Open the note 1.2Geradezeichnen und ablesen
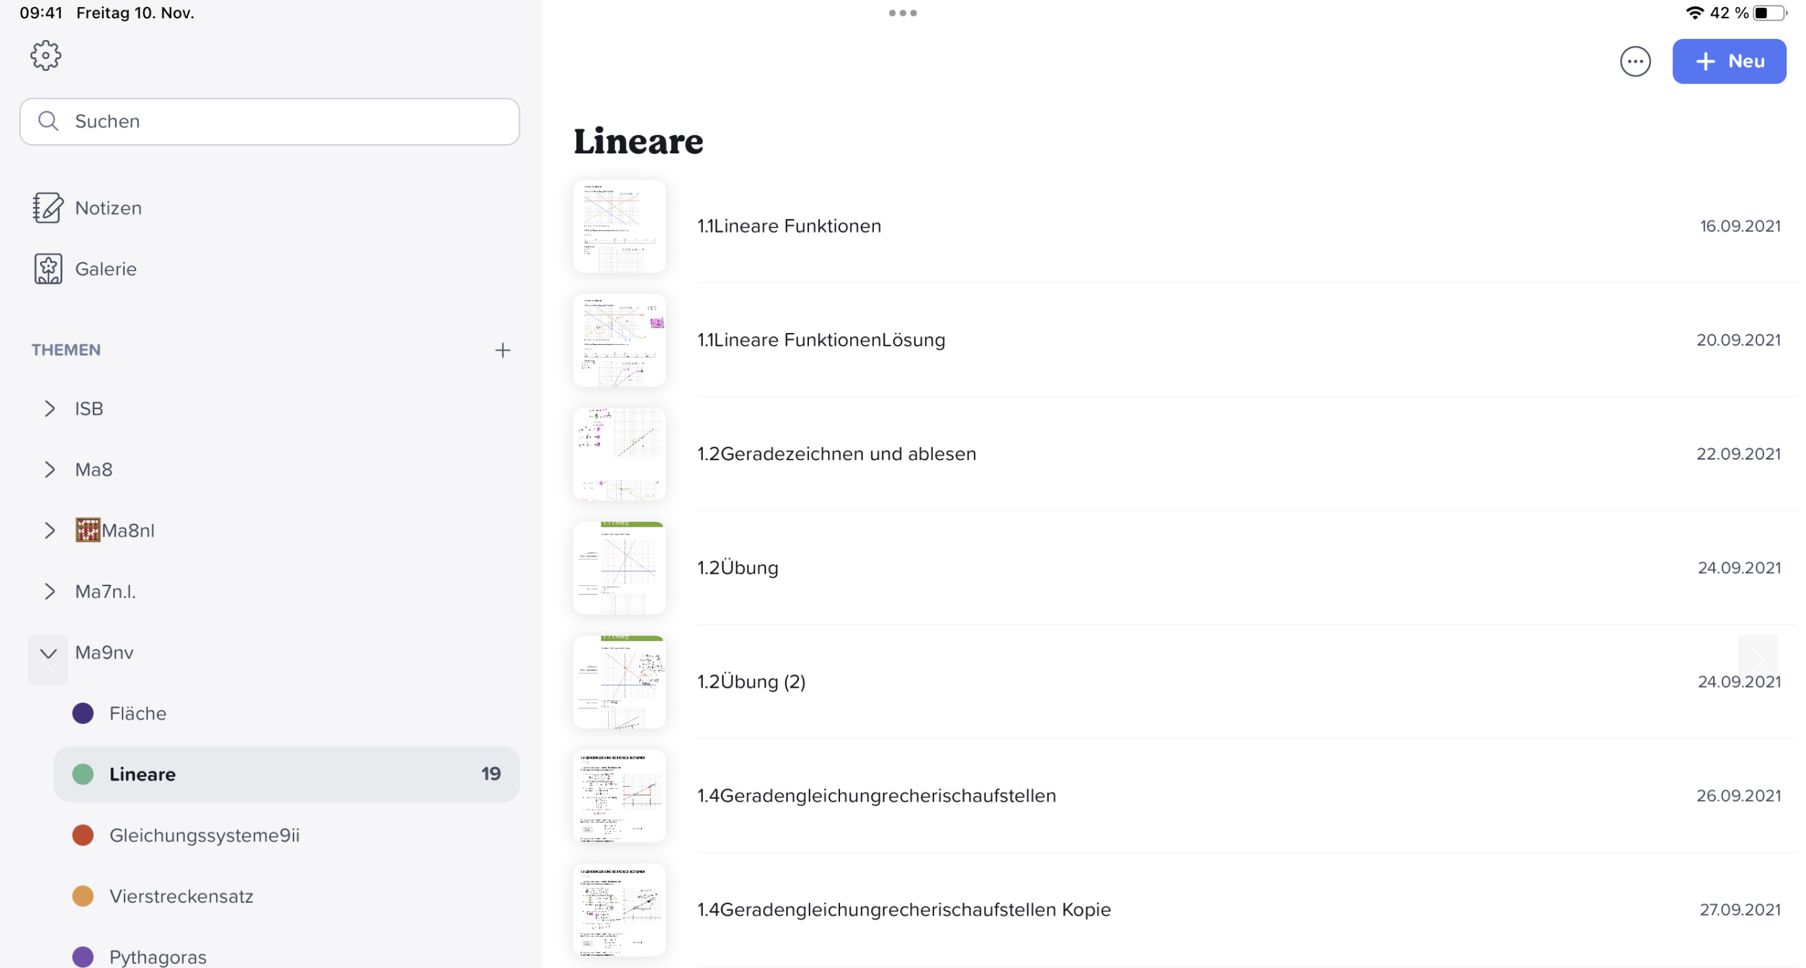1806x968 pixels. (836, 454)
